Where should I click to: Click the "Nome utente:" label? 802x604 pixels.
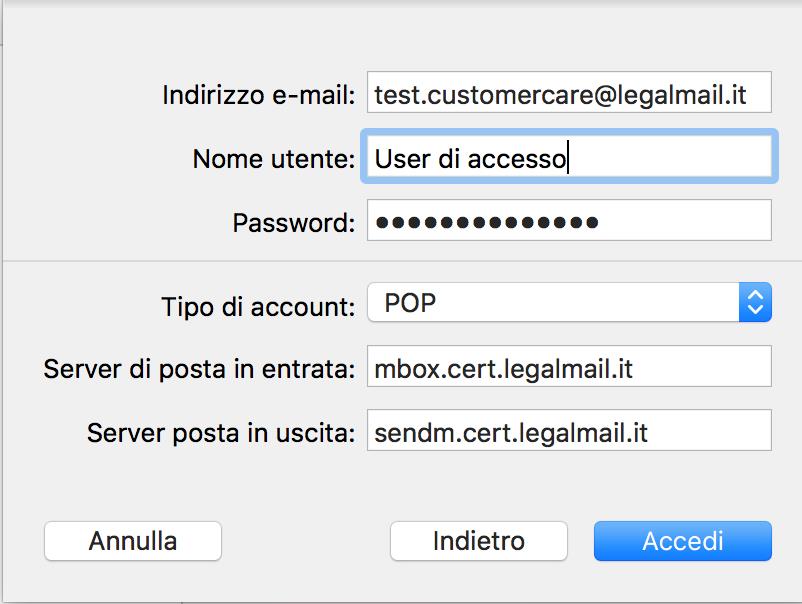point(273,159)
